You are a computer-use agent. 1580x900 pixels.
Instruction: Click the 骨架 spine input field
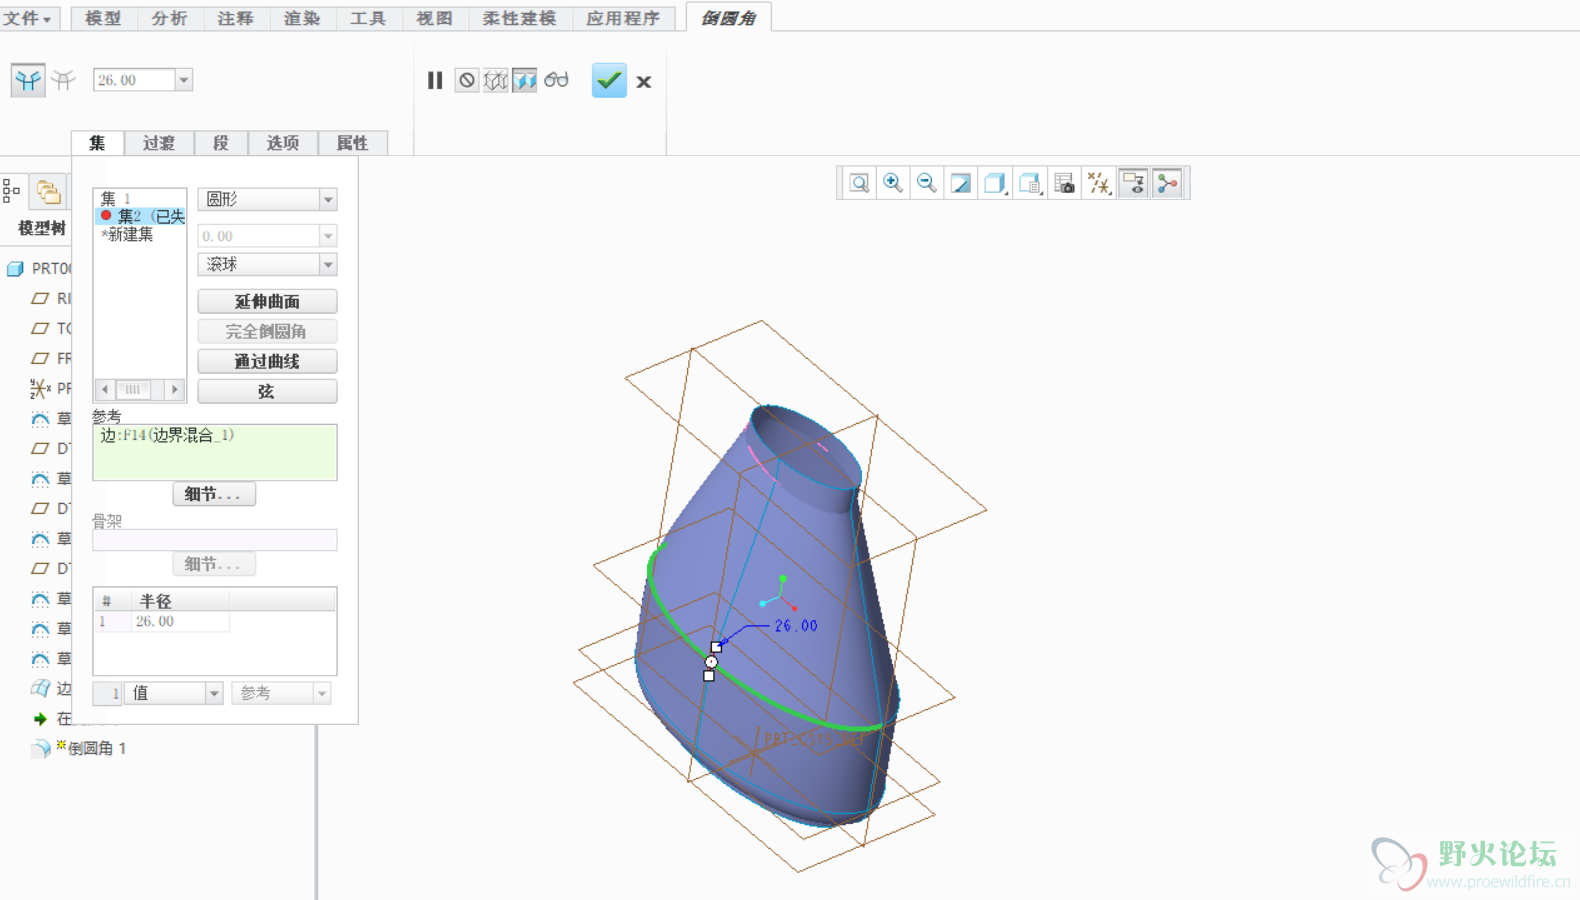[215, 540]
